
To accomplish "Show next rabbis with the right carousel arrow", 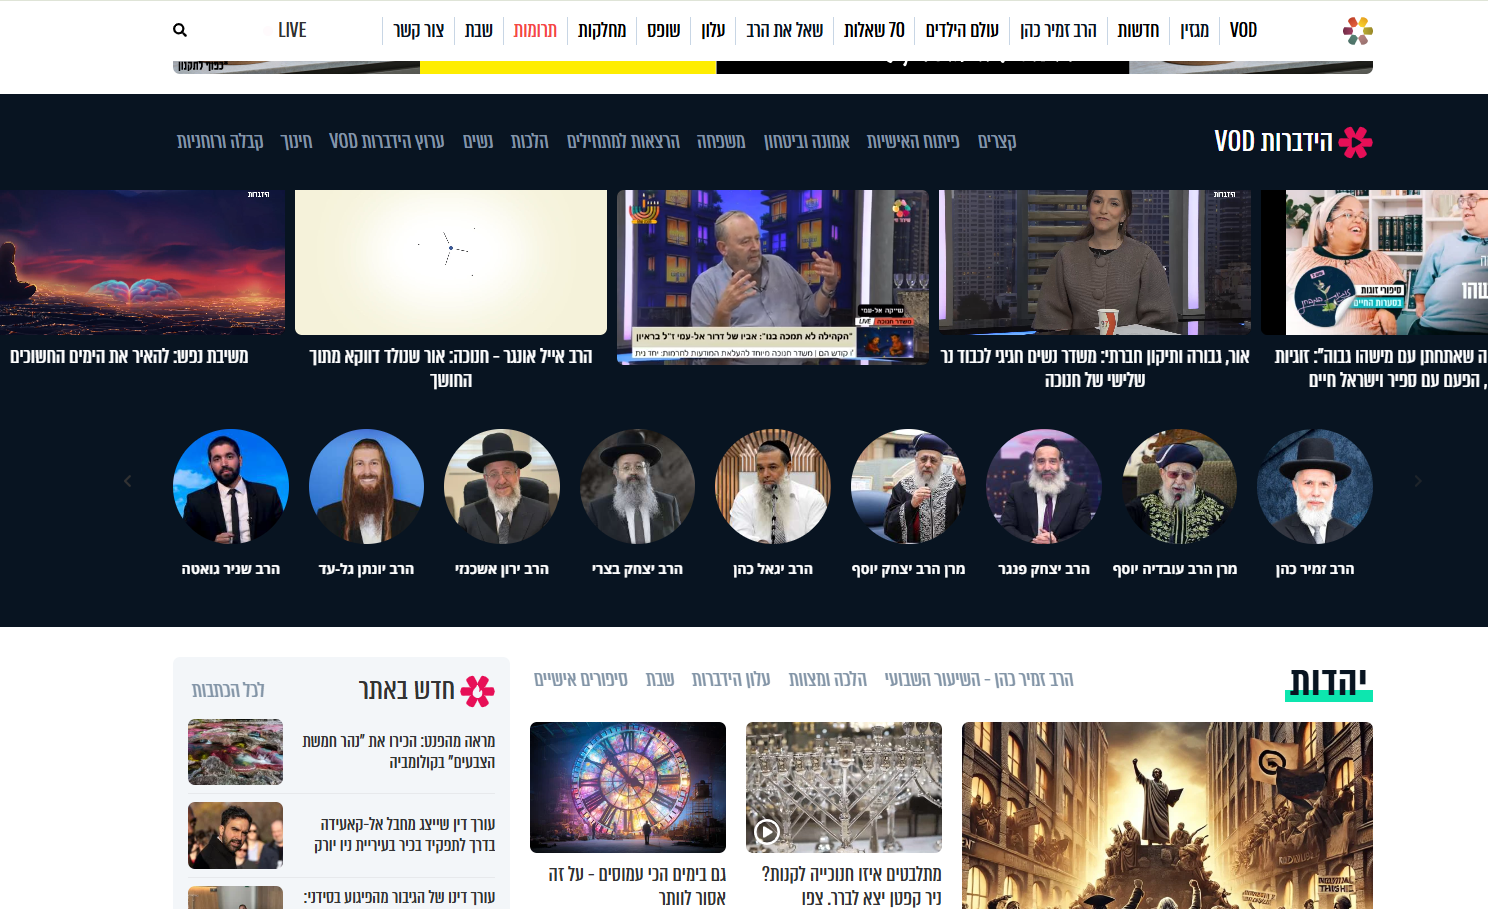I will point(1418,481).
